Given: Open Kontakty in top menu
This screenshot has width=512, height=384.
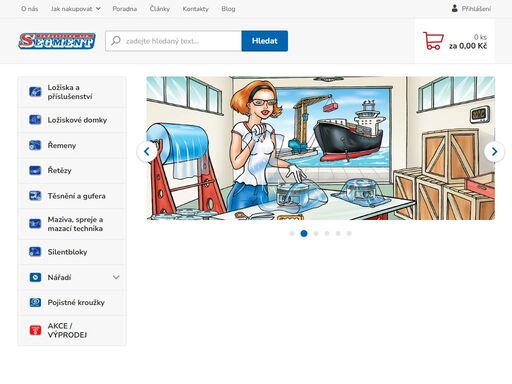Looking at the screenshot, I should click(195, 9).
